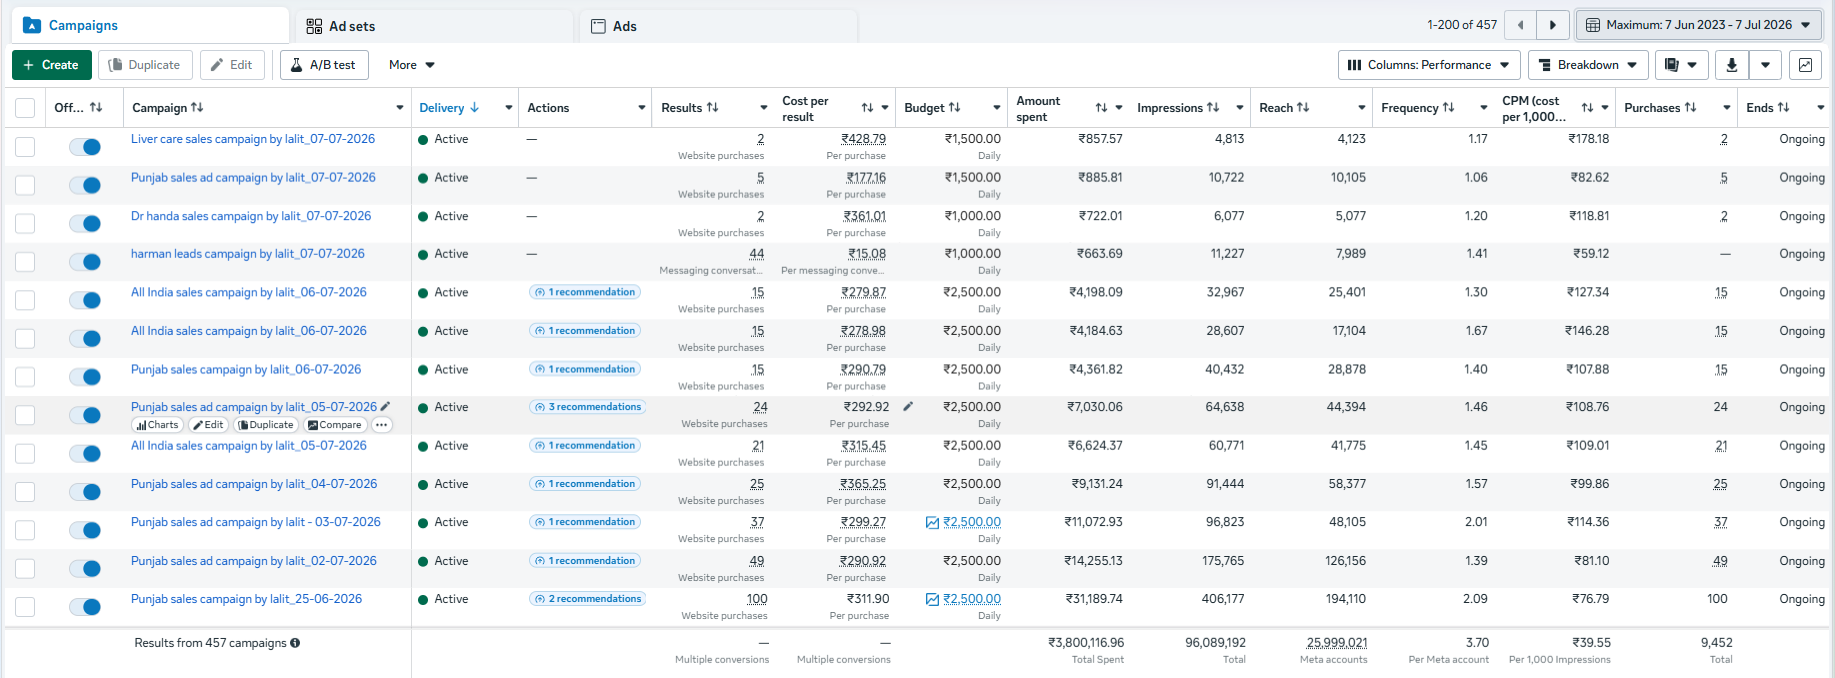1835x678 pixels.
Task: Tick checkbox for Dr handa sales campaign
Action: coord(25,224)
